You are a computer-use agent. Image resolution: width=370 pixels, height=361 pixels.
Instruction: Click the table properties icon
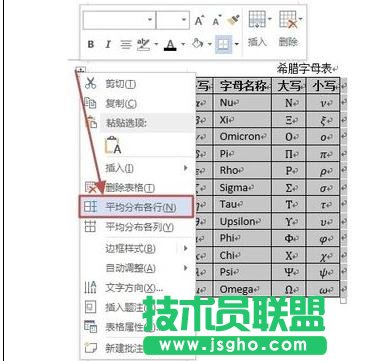click(x=91, y=327)
